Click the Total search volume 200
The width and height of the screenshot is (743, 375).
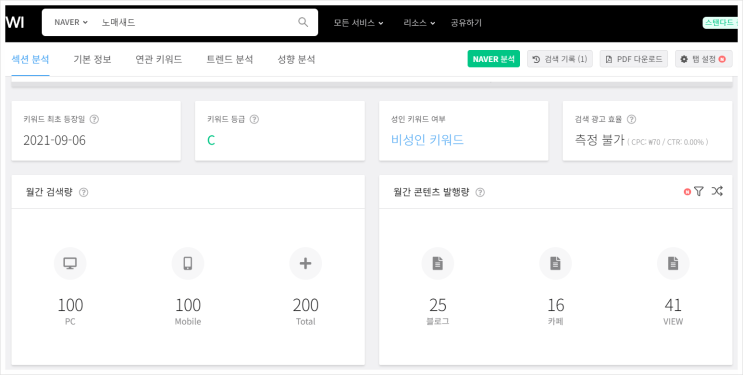pos(306,305)
